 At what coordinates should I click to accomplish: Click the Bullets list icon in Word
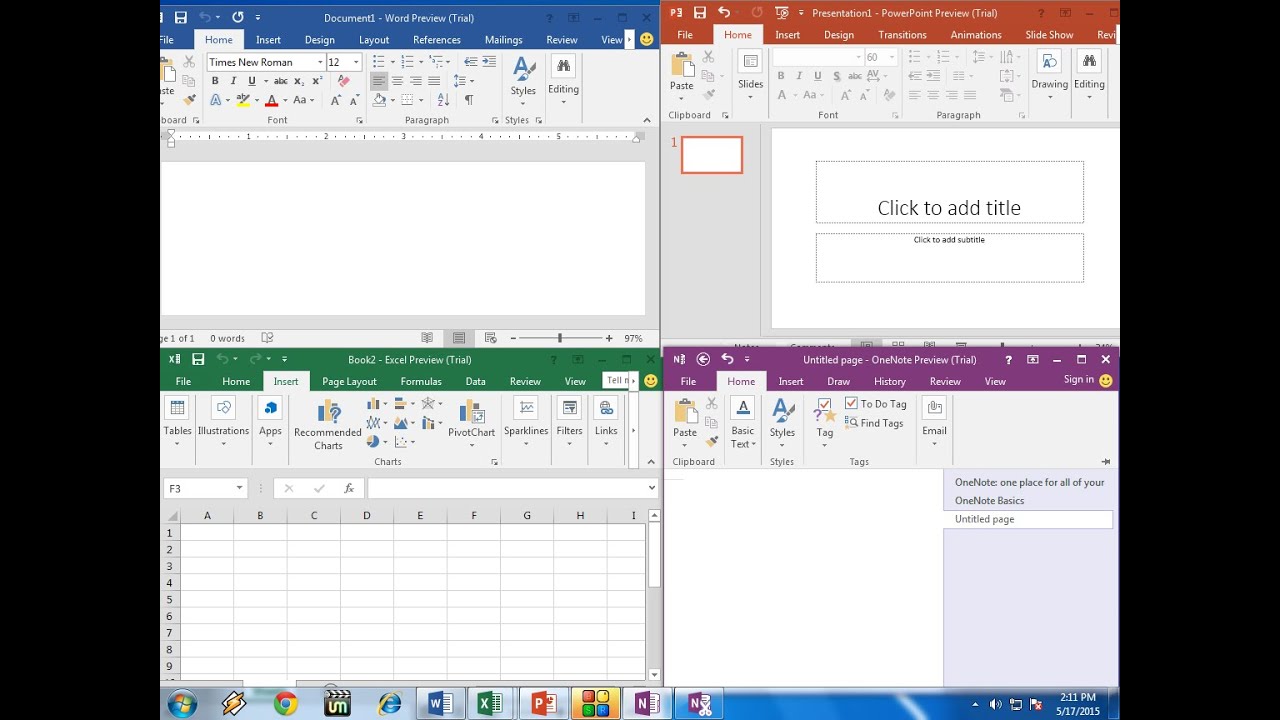pyautogui.click(x=379, y=62)
